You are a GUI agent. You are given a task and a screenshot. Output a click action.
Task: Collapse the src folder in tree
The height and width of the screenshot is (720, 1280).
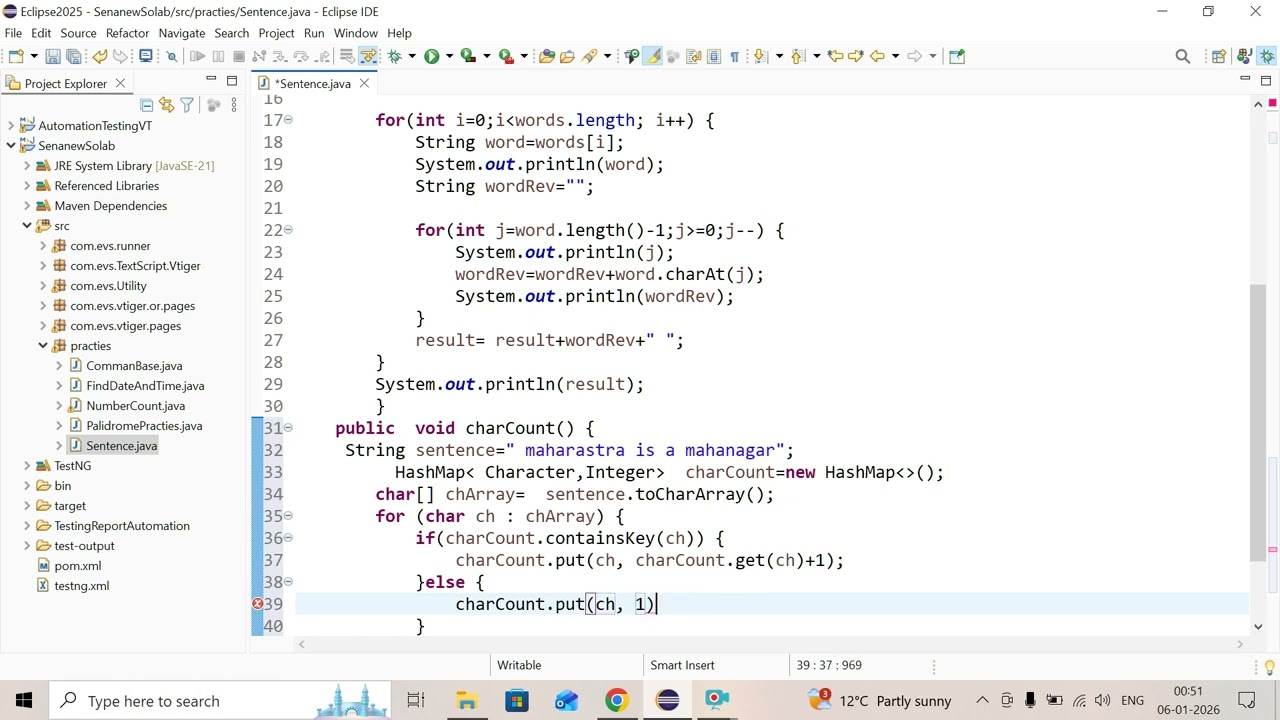click(27, 226)
